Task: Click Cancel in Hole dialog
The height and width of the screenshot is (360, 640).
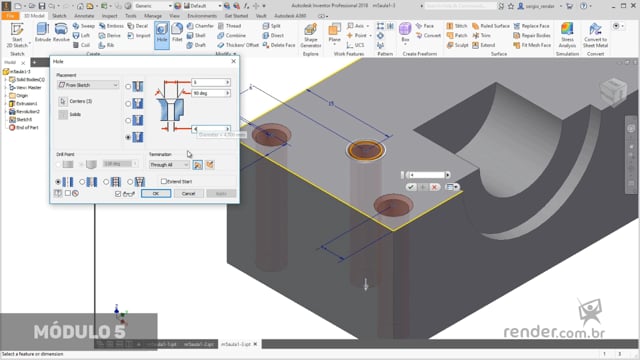Action: (x=188, y=193)
